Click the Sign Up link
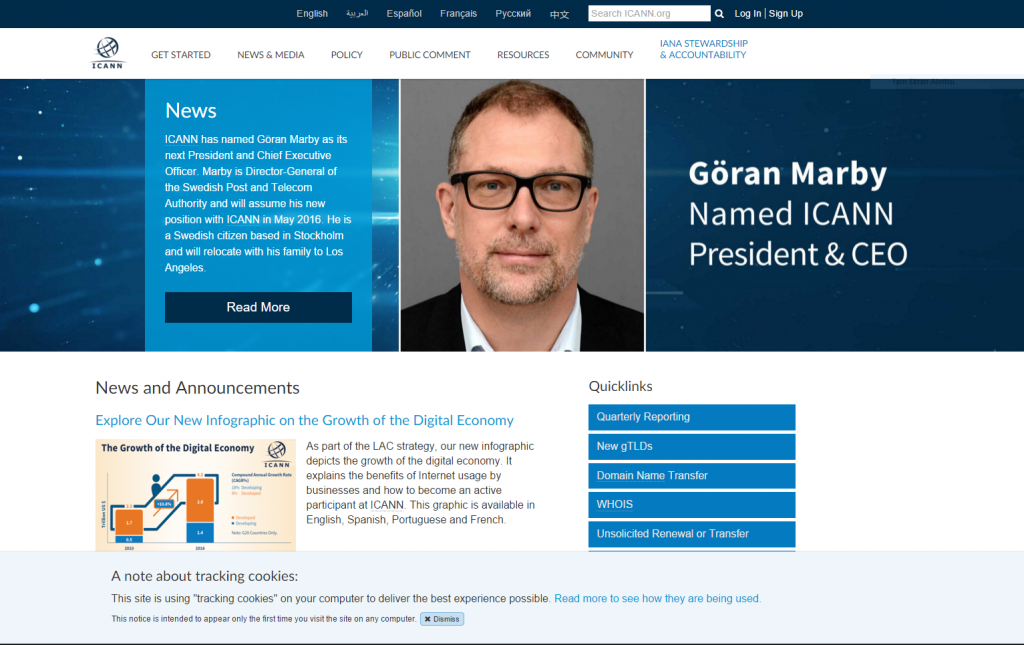Viewport: 1024px width, 645px height. click(x=786, y=14)
